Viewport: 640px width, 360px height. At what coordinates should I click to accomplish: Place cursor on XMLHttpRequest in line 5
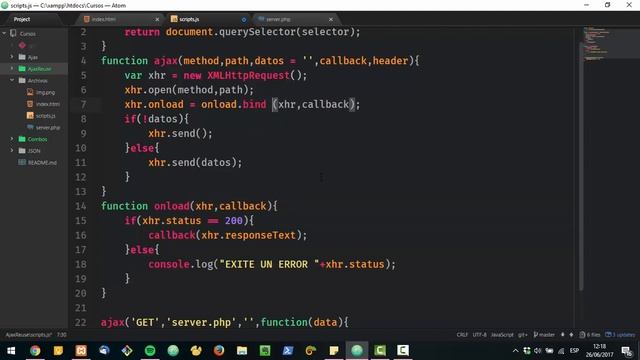pos(248,76)
